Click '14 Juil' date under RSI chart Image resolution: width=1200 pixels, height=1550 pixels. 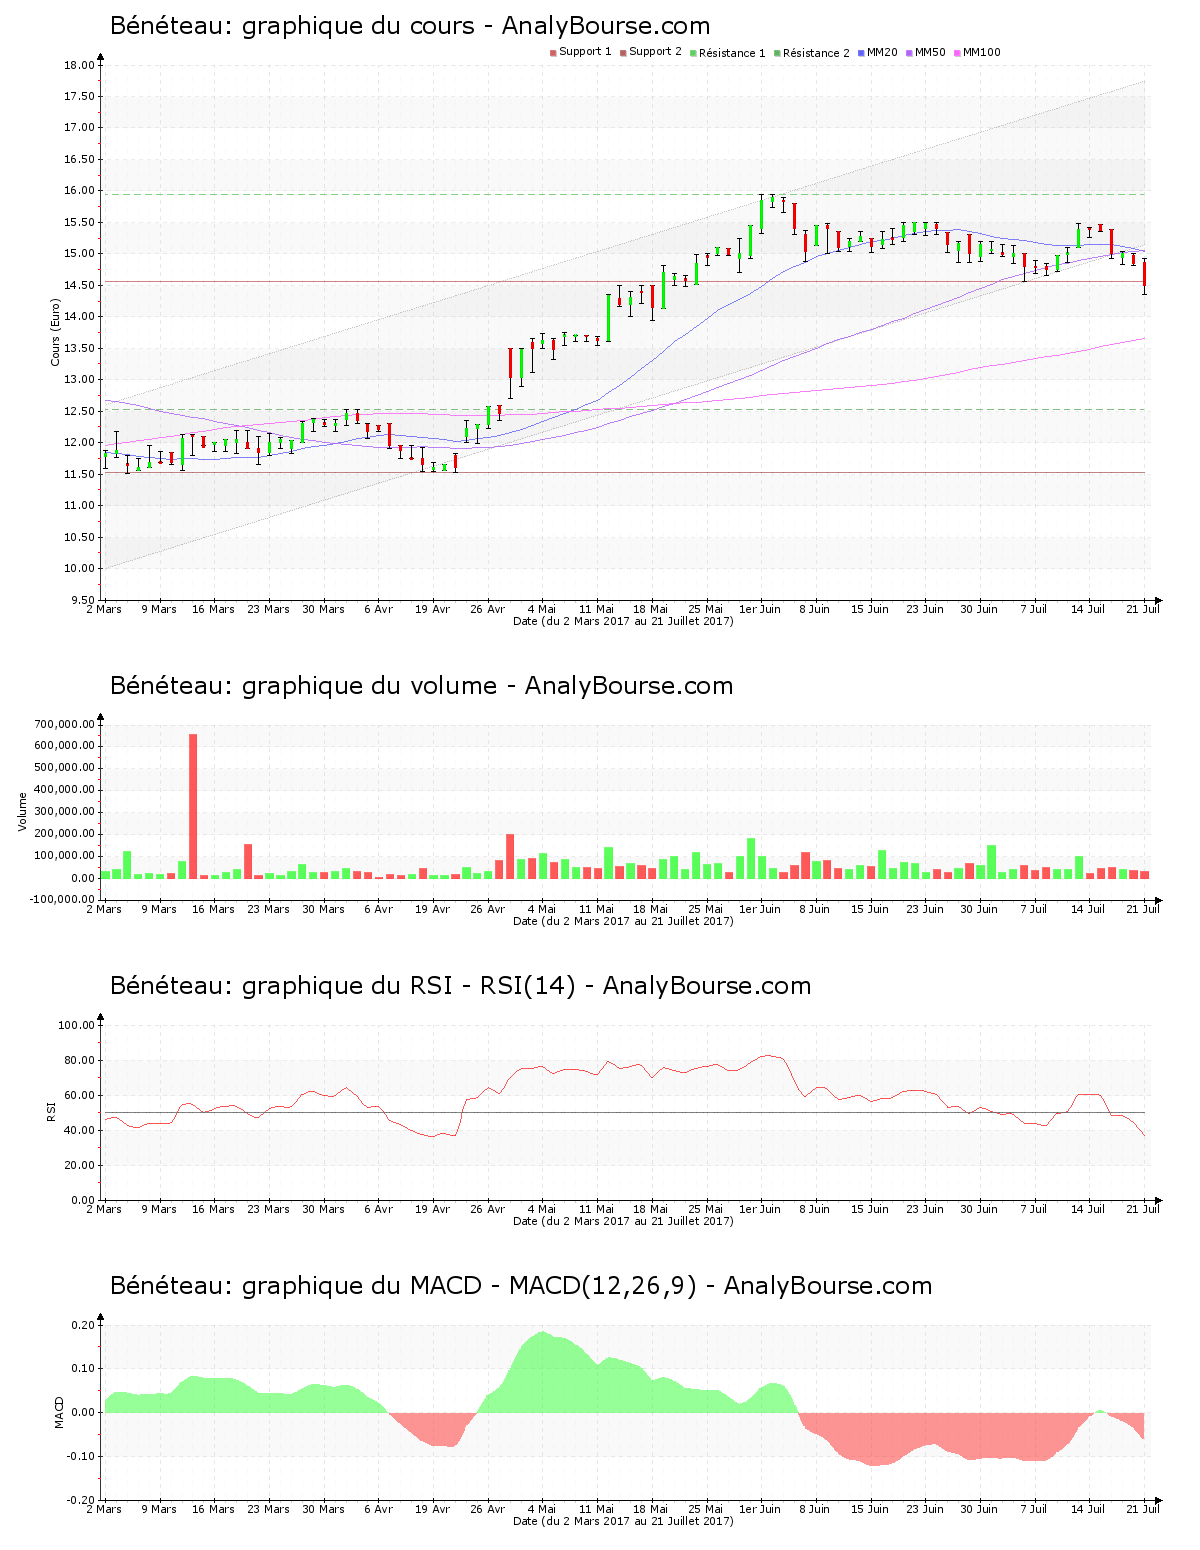[1088, 1209]
